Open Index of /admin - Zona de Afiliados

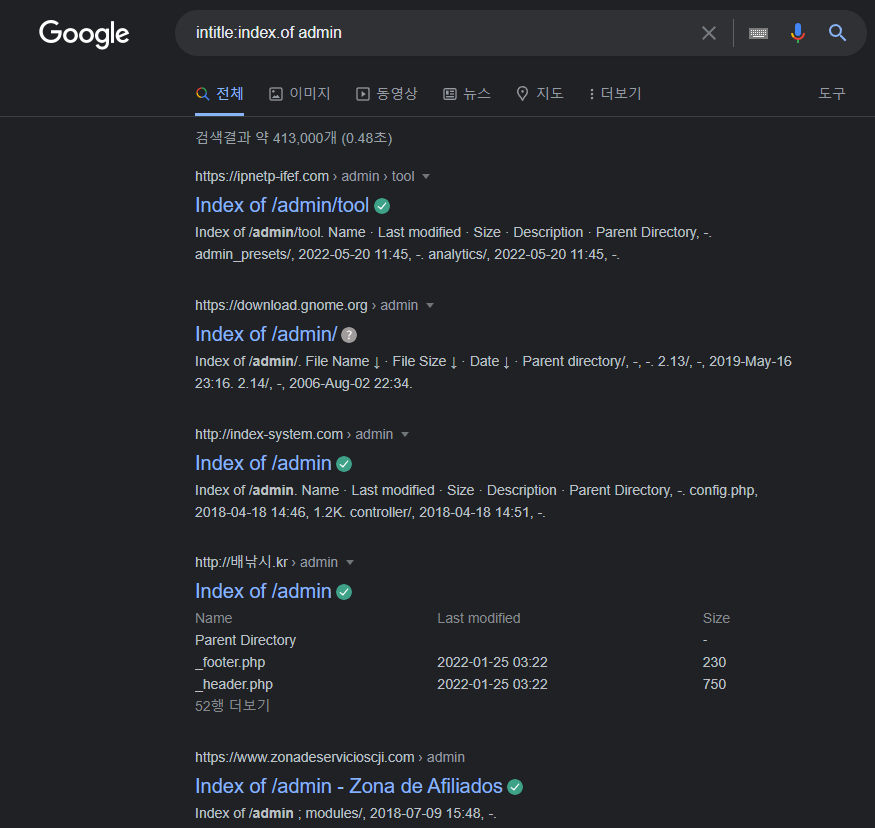click(x=349, y=786)
